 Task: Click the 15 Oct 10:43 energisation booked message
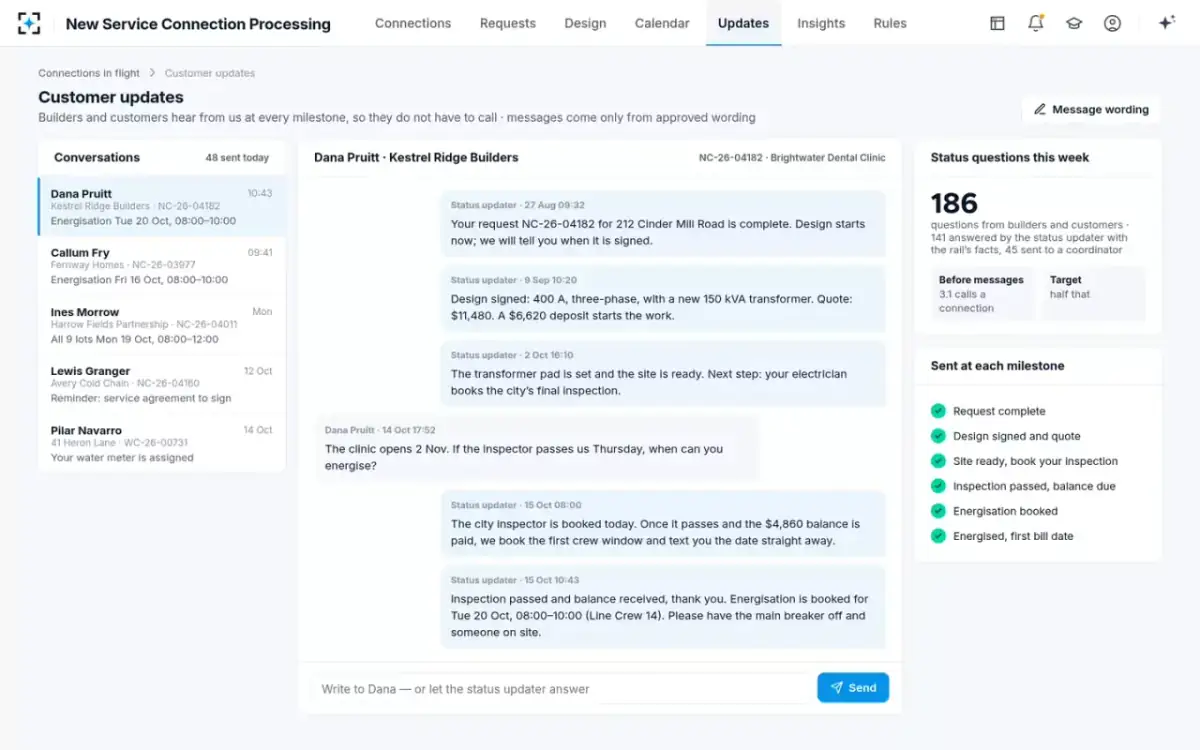664,607
